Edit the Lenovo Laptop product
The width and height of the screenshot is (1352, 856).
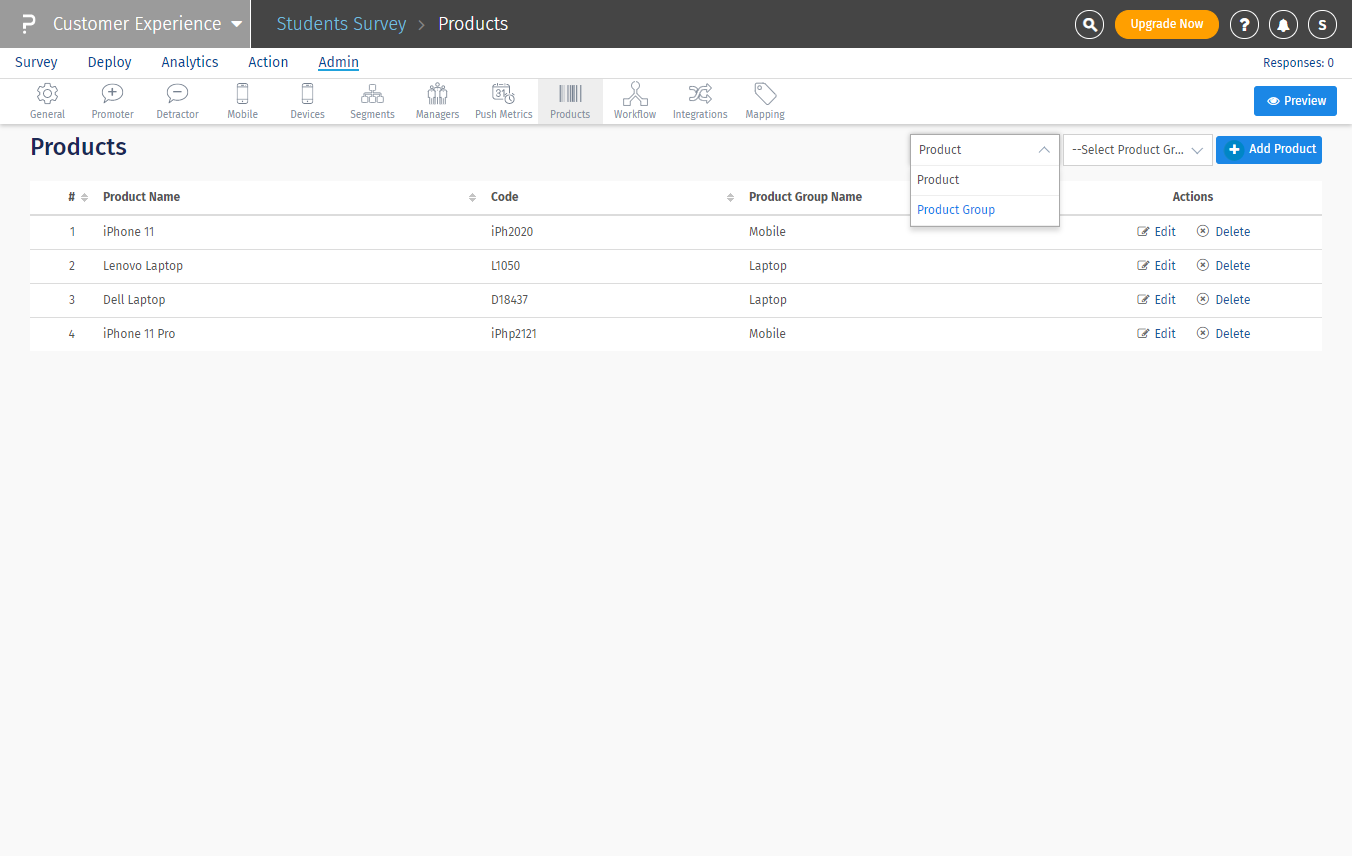click(1156, 266)
